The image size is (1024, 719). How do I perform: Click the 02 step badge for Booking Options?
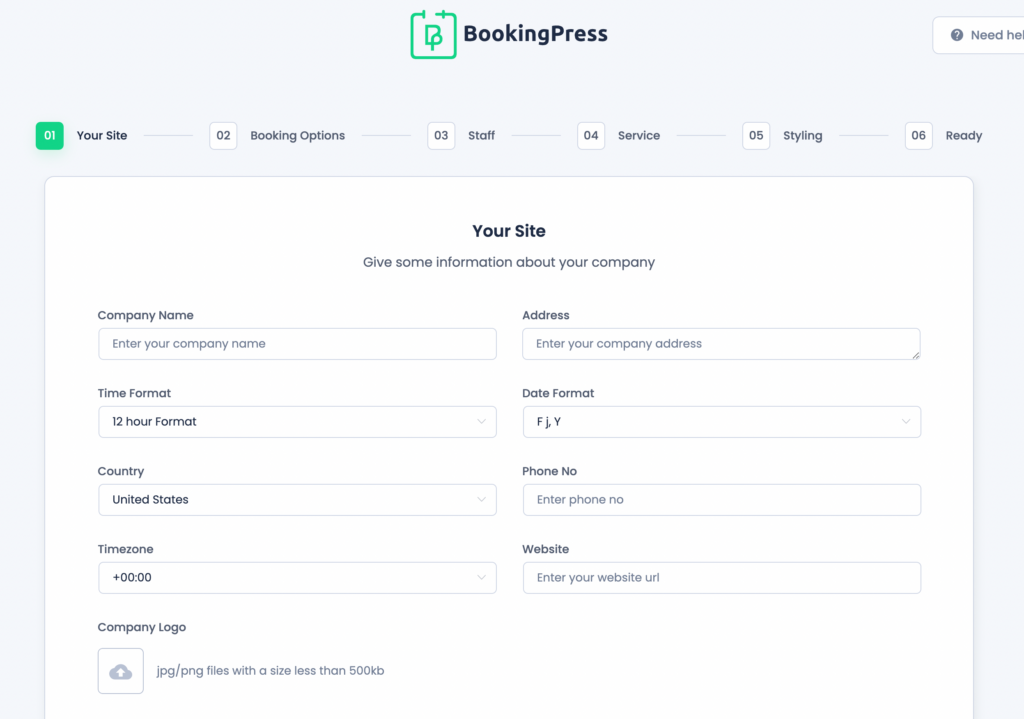tap(223, 135)
